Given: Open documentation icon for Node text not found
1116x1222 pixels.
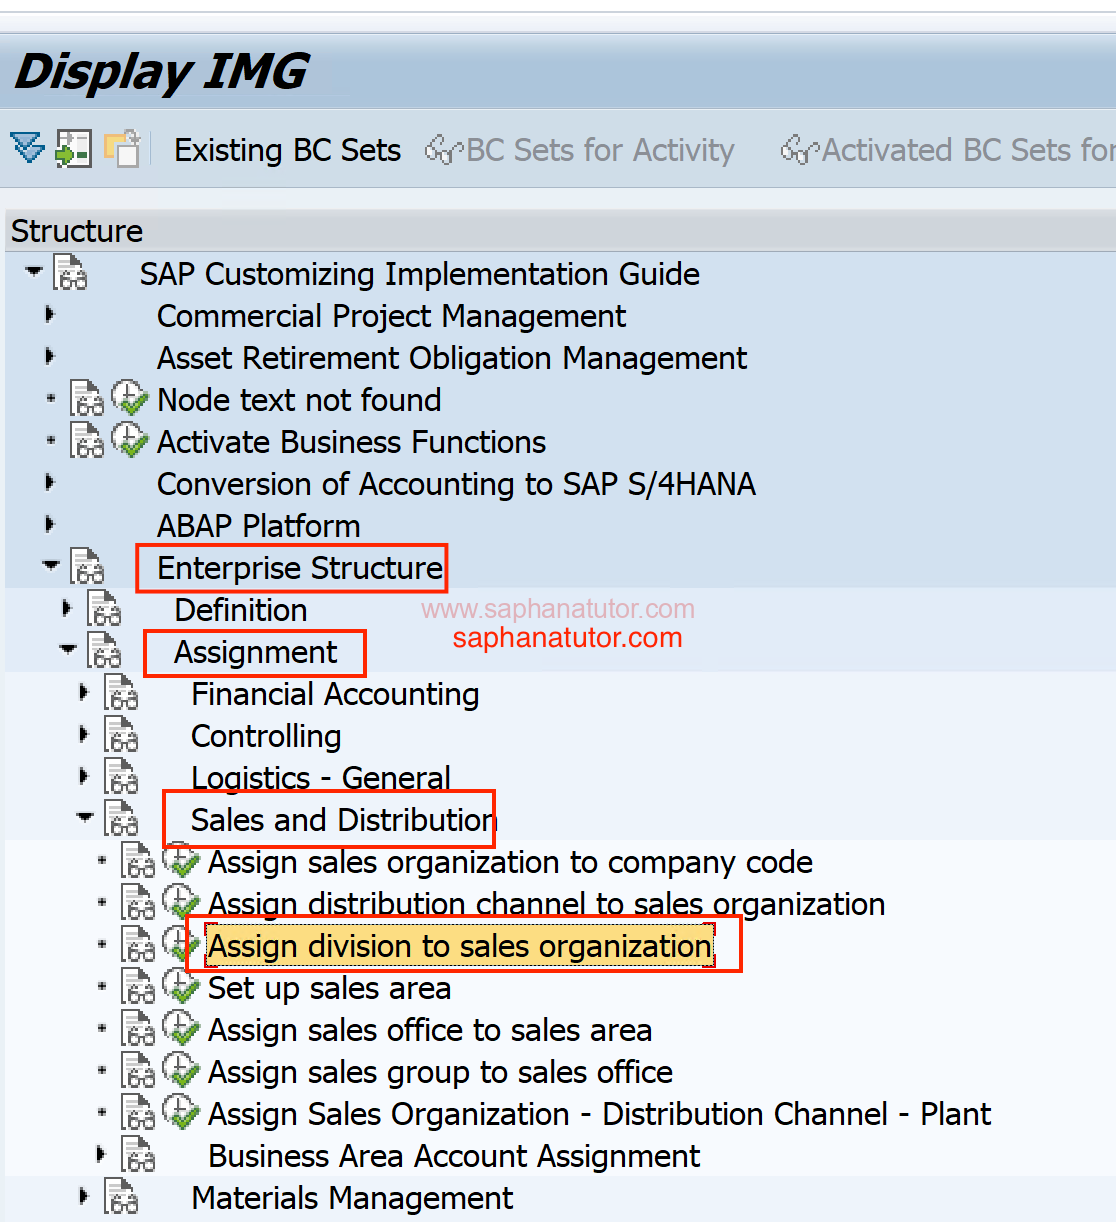Looking at the screenshot, I should coord(87,398).
